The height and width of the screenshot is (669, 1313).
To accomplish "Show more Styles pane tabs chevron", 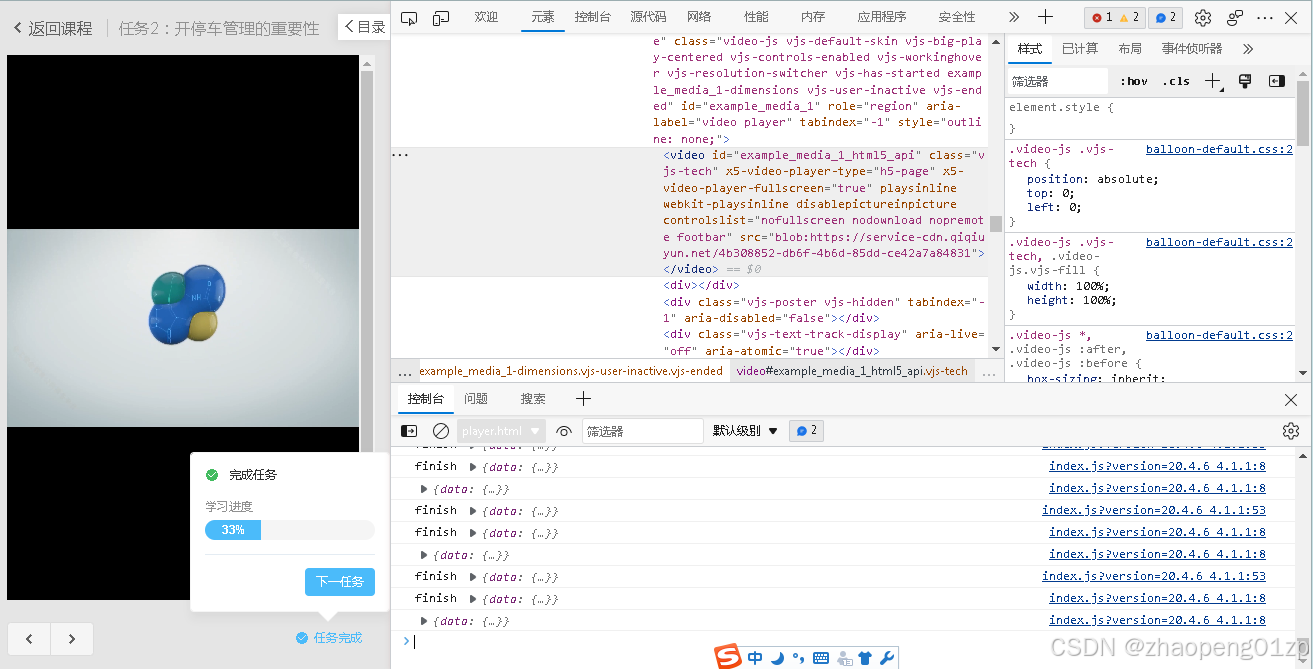I will click(x=1248, y=49).
